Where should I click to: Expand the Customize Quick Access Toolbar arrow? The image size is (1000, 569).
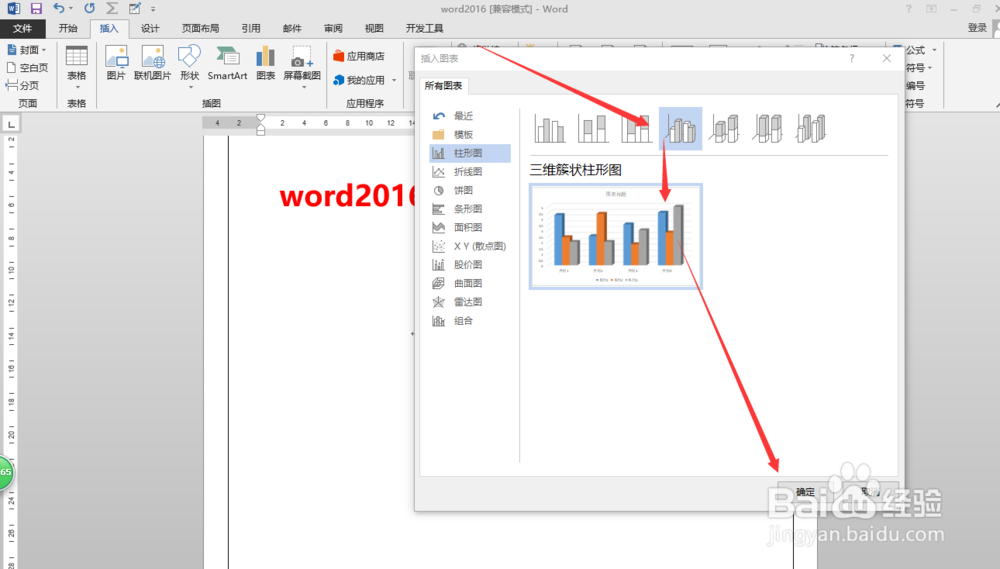(153, 9)
